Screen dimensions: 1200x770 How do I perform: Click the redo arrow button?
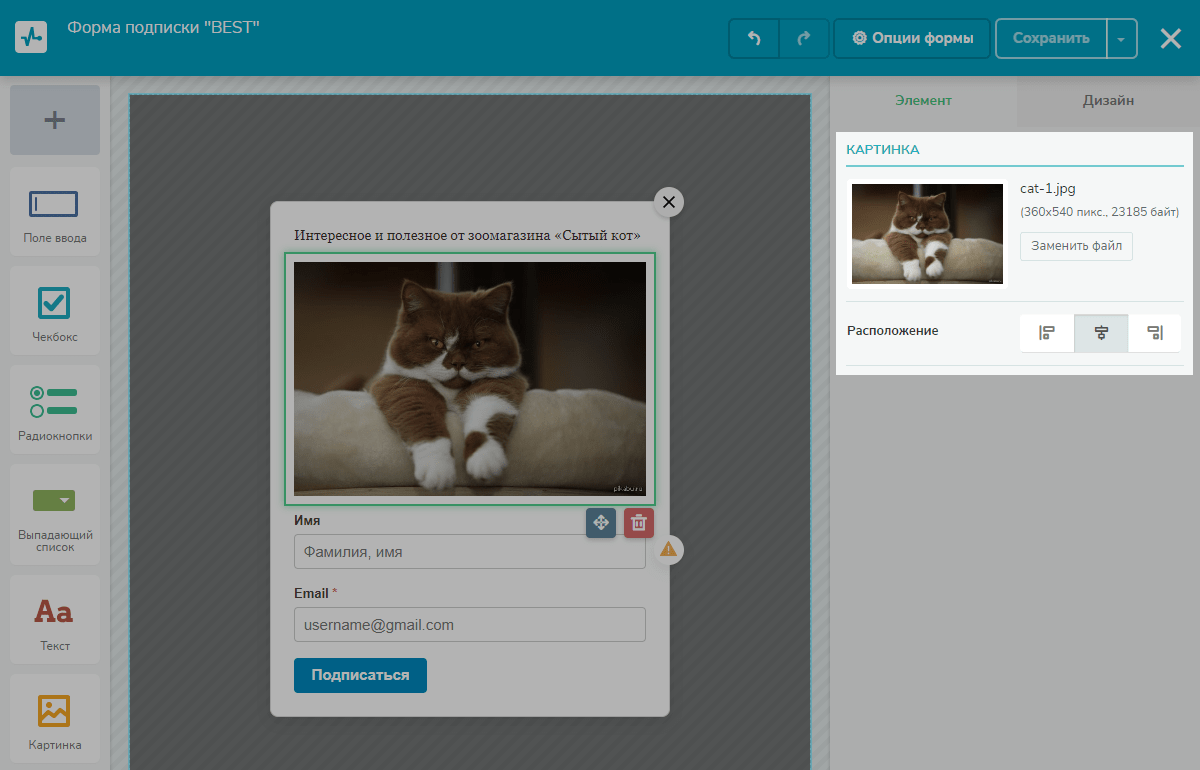804,39
